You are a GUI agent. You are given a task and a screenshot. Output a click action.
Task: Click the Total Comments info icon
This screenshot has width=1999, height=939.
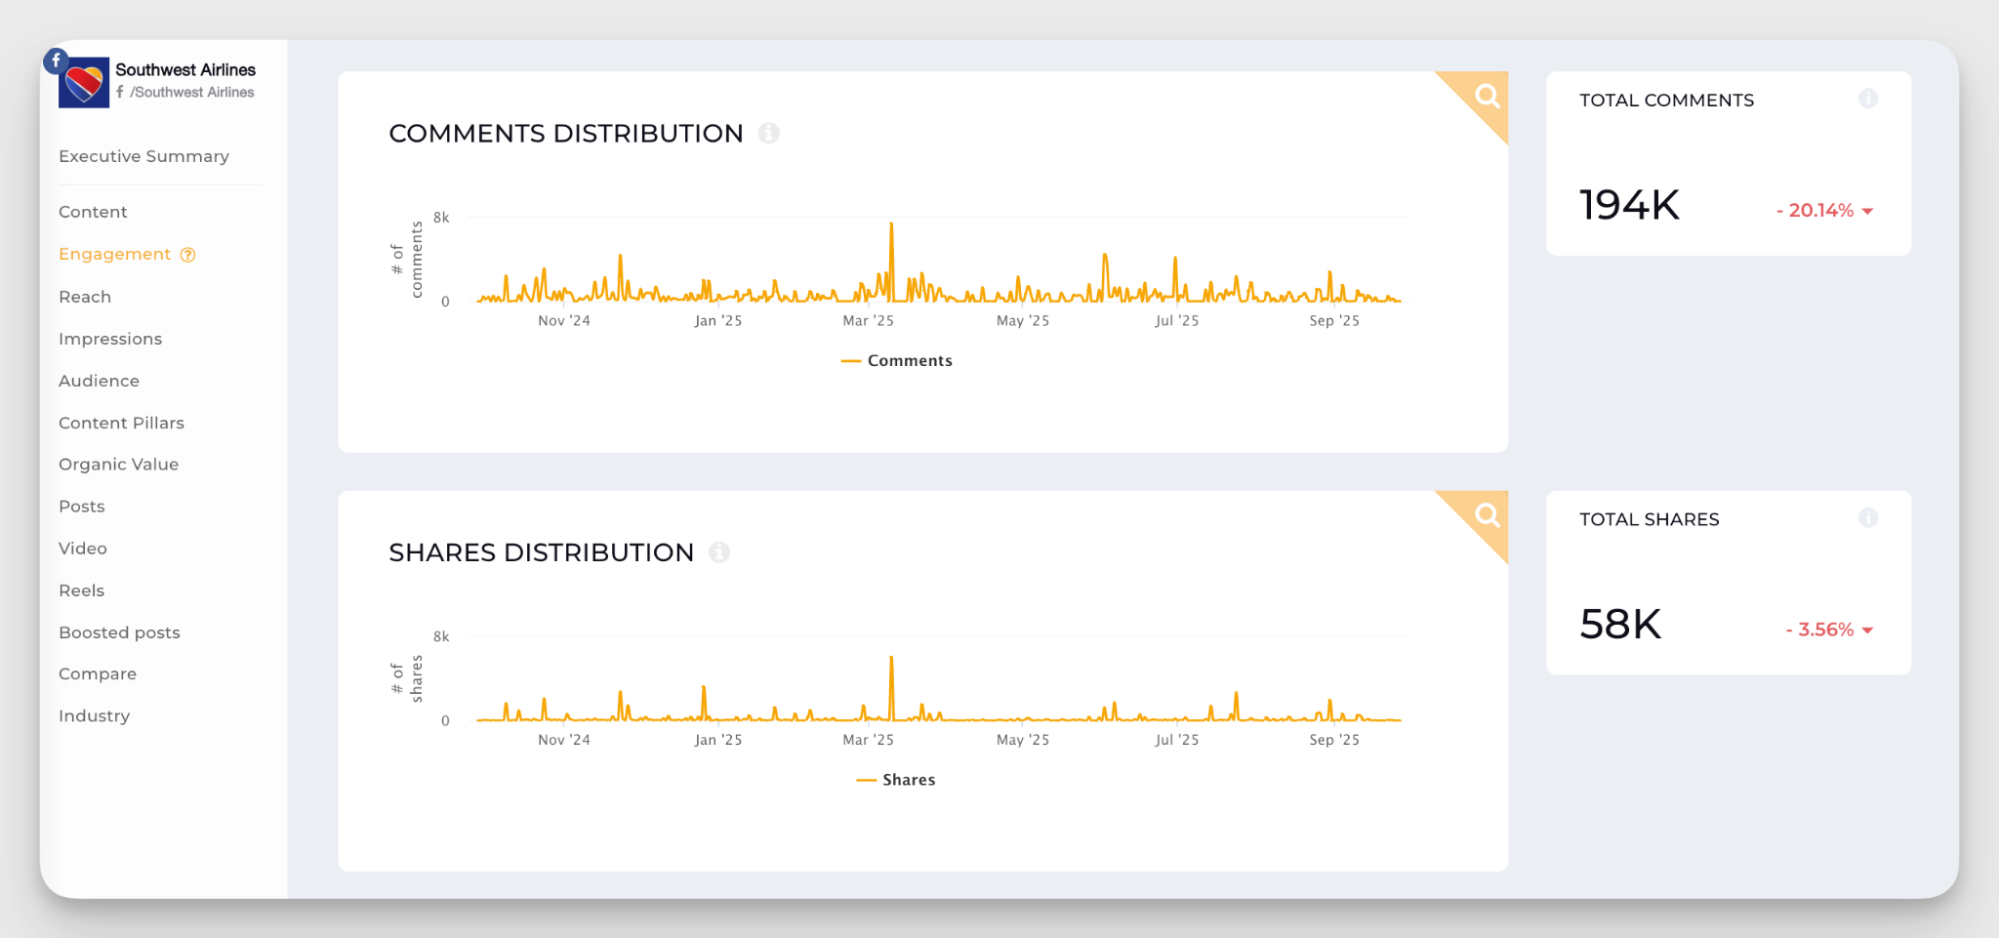1867,99
